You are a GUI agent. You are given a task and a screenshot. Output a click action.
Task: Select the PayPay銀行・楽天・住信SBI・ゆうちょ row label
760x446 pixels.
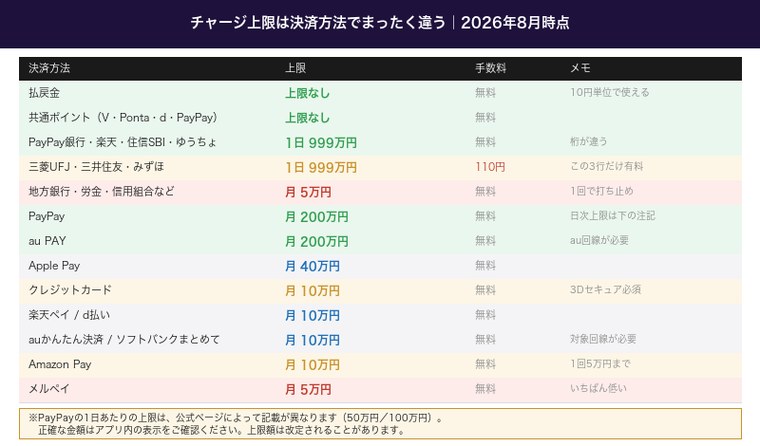click(123, 142)
